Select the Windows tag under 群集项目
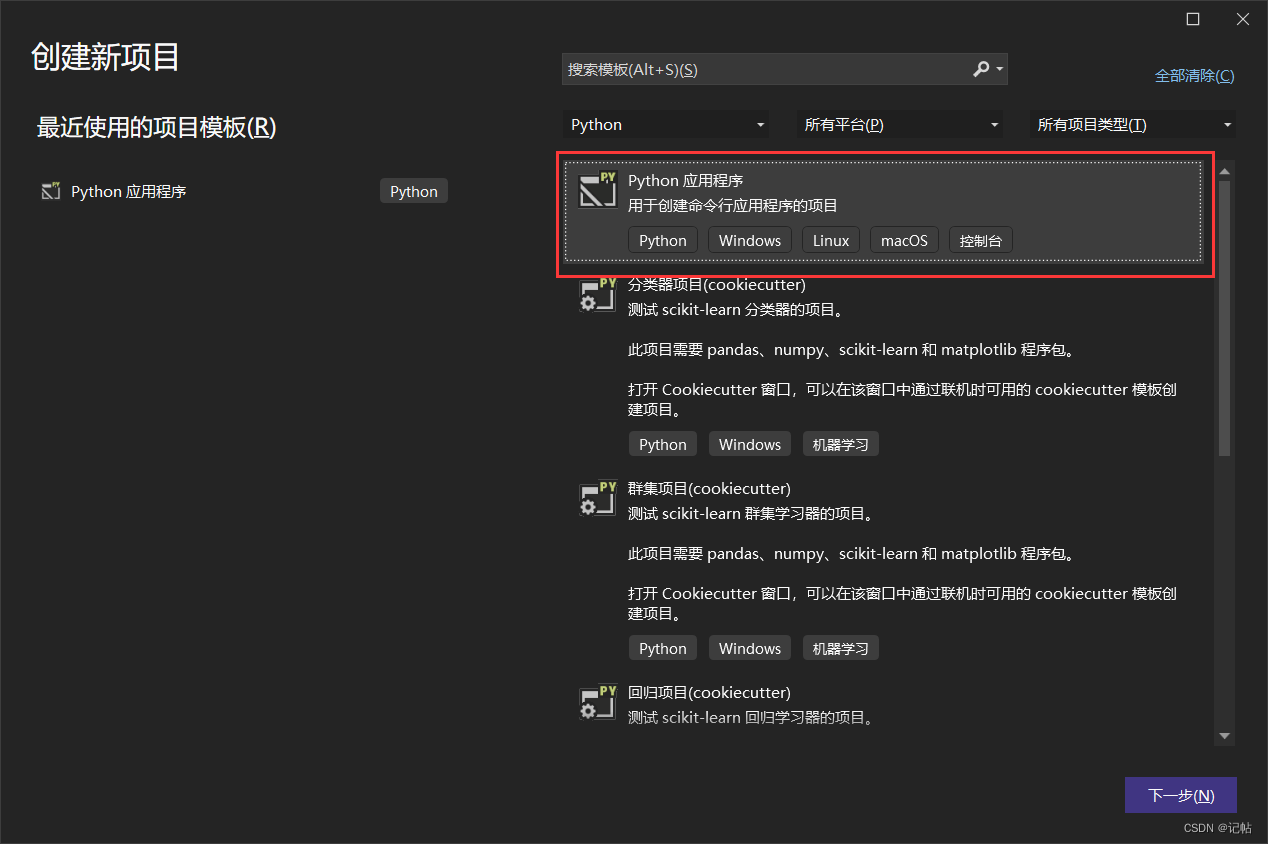 (749, 647)
